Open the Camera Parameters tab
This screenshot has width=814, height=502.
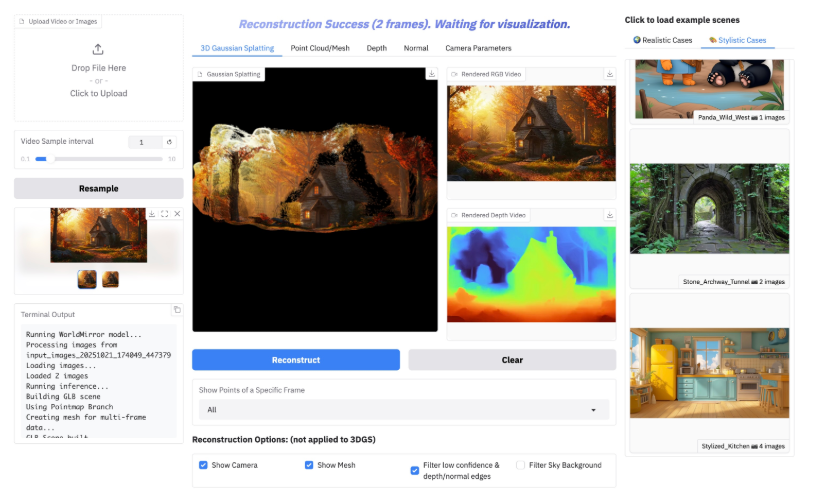click(478, 48)
